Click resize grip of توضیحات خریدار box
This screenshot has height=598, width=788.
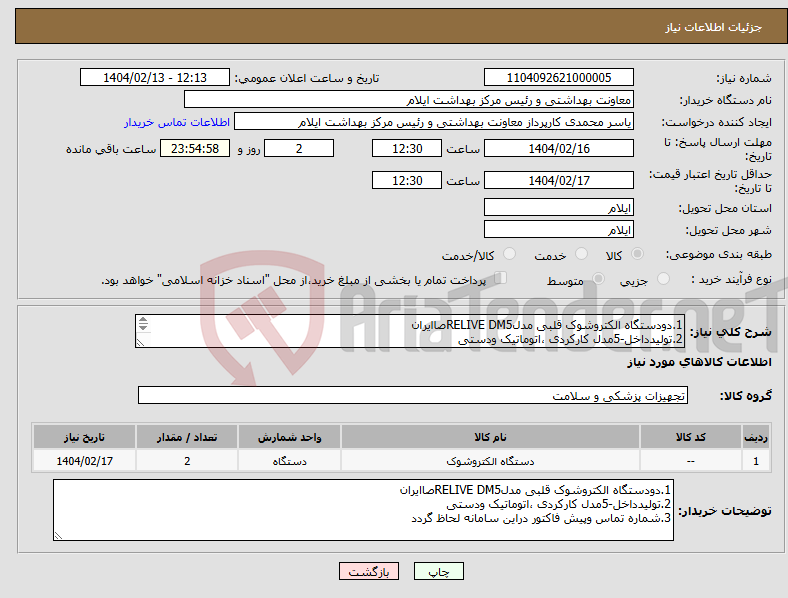tap(58, 536)
